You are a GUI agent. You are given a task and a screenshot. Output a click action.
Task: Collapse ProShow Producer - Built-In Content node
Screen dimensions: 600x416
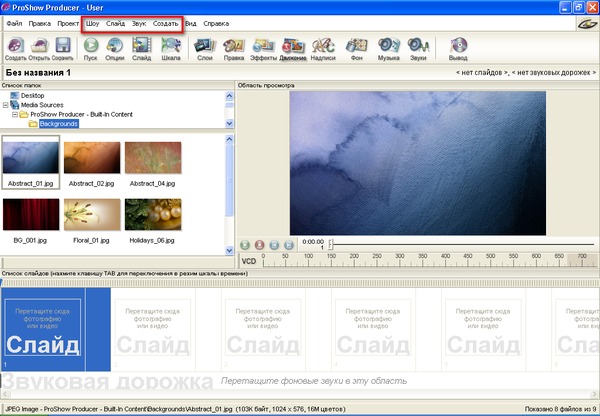pyautogui.click(x=15, y=114)
